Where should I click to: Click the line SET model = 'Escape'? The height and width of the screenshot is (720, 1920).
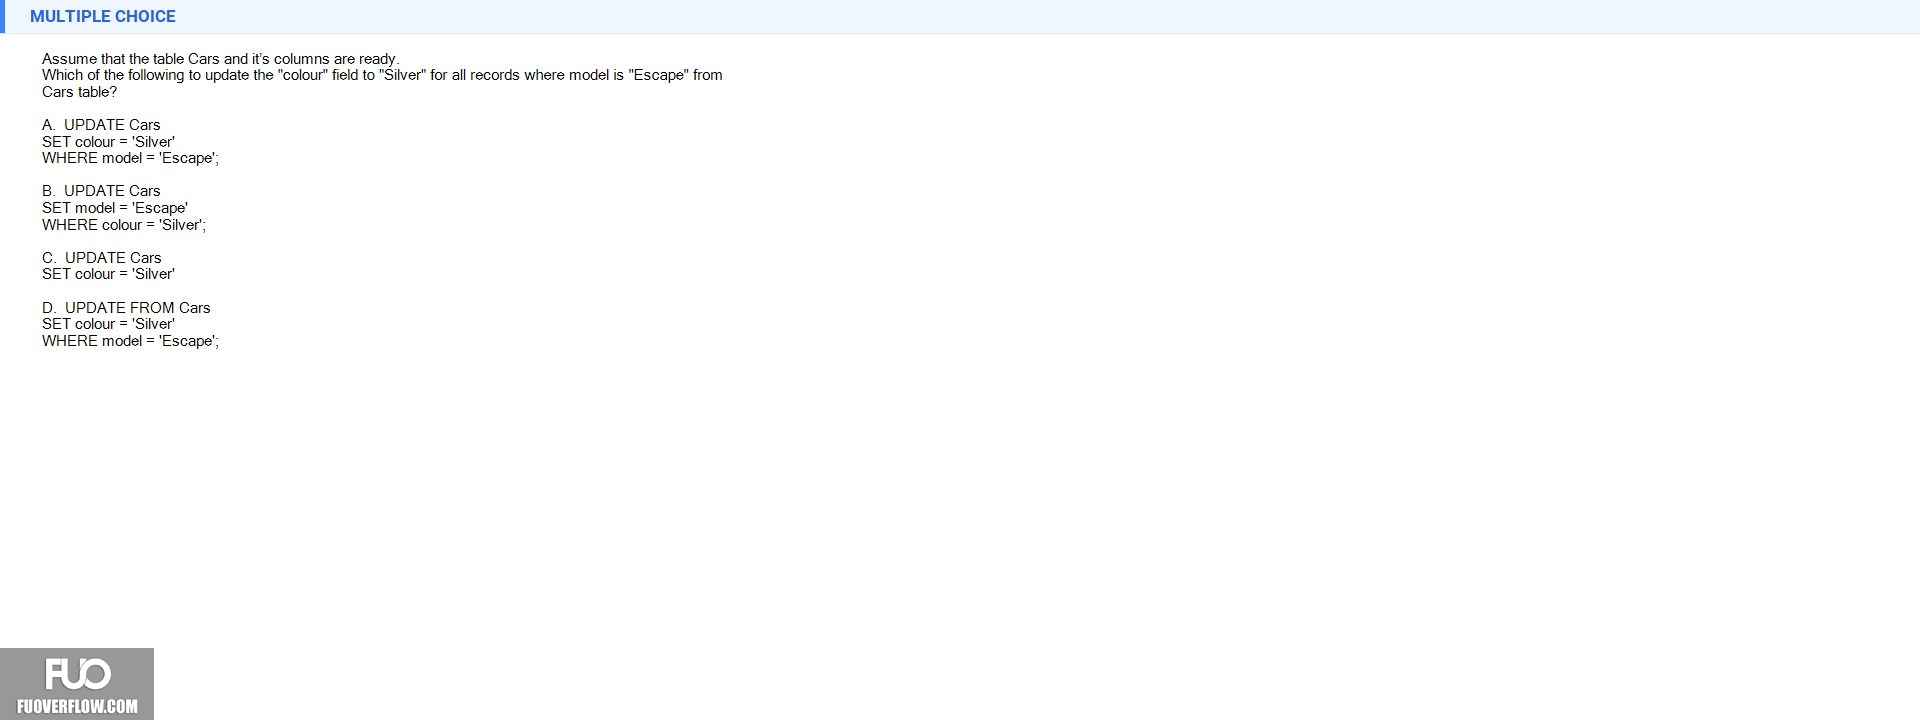click(115, 208)
